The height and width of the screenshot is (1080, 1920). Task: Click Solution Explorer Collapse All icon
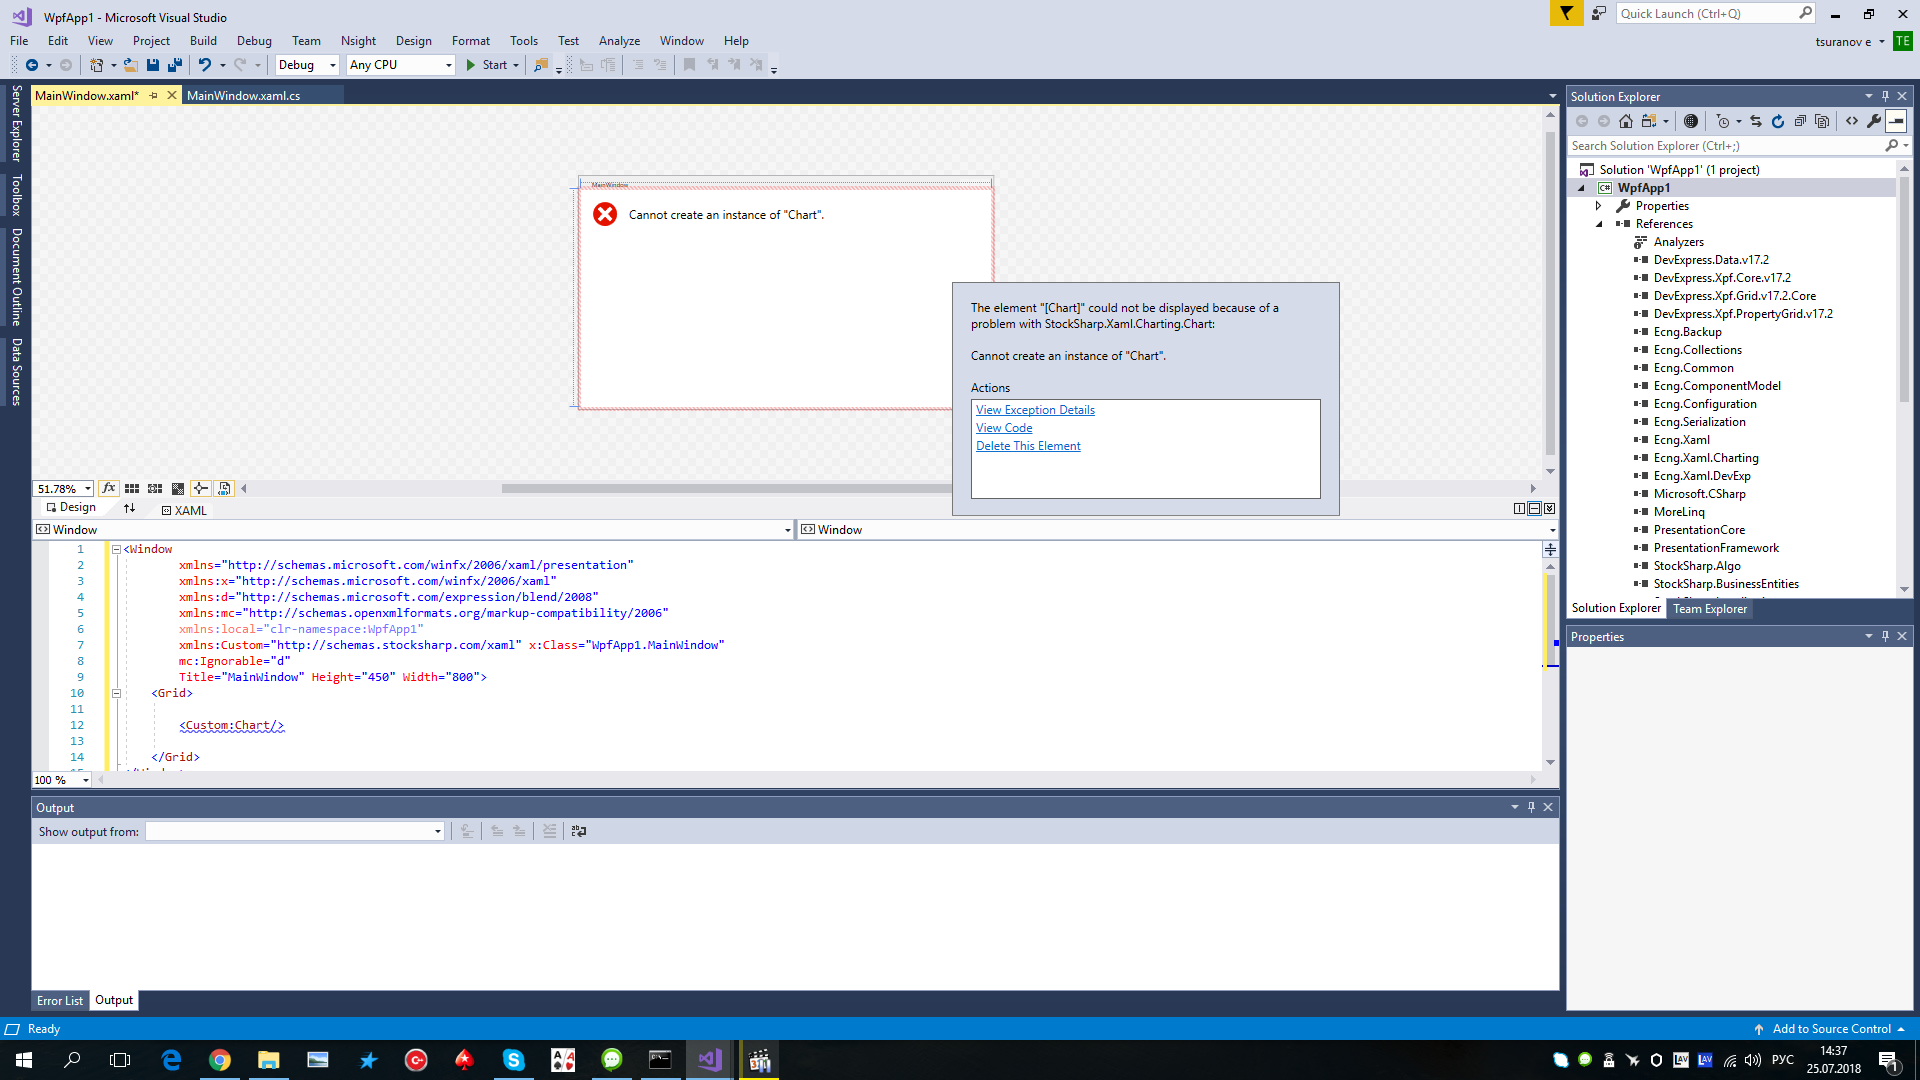pyautogui.click(x=1800, y=121)
